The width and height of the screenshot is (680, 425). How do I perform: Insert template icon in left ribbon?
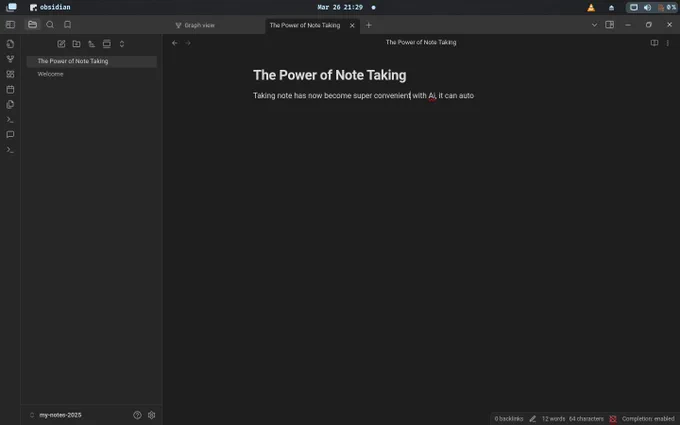tap(10, 105)
